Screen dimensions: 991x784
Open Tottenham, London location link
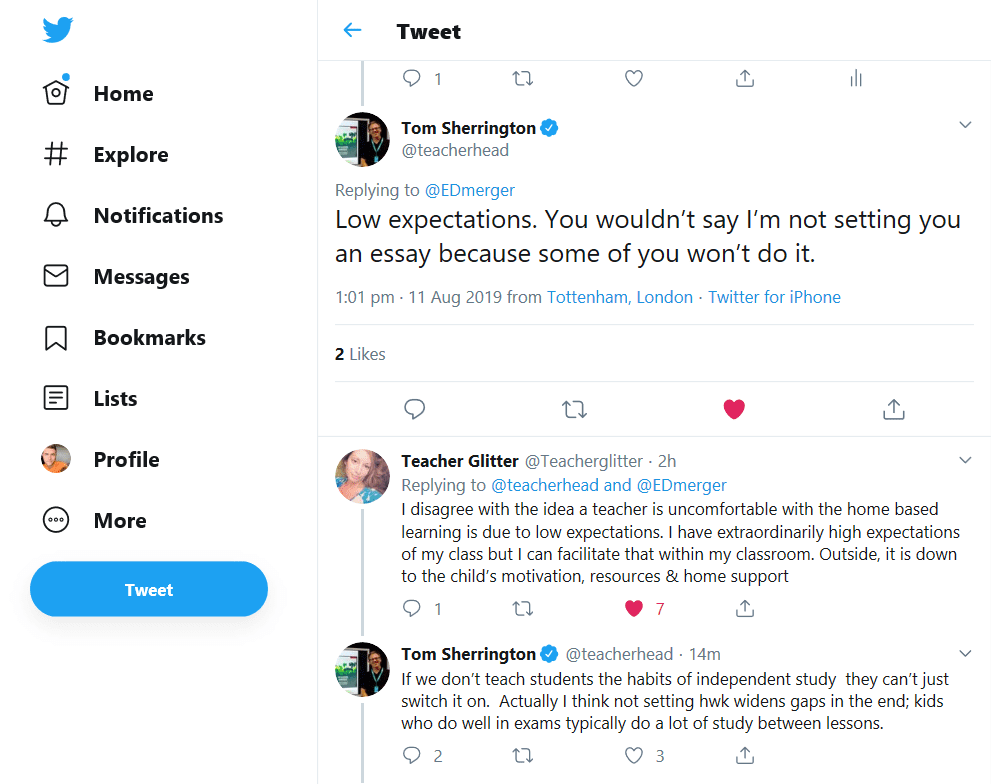pyautogui.click(x=620, y=297)
